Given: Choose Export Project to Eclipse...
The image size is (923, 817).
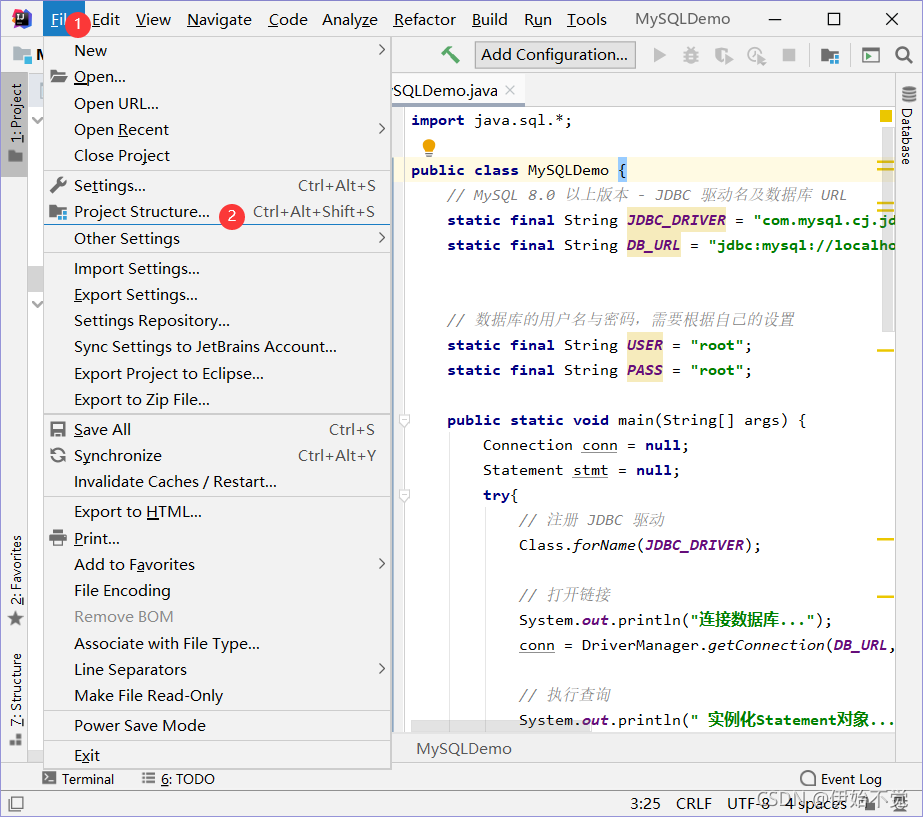Looking at the screenshot, I should pyautogui.click(x=217, y=374).
